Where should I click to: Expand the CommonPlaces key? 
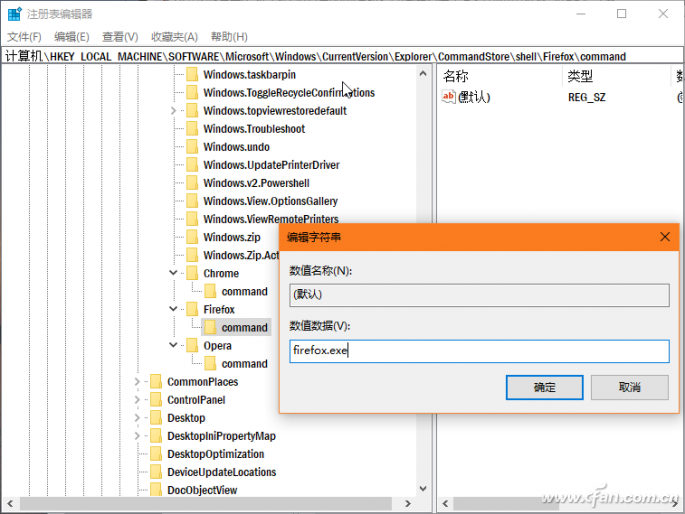pos(137,382)
